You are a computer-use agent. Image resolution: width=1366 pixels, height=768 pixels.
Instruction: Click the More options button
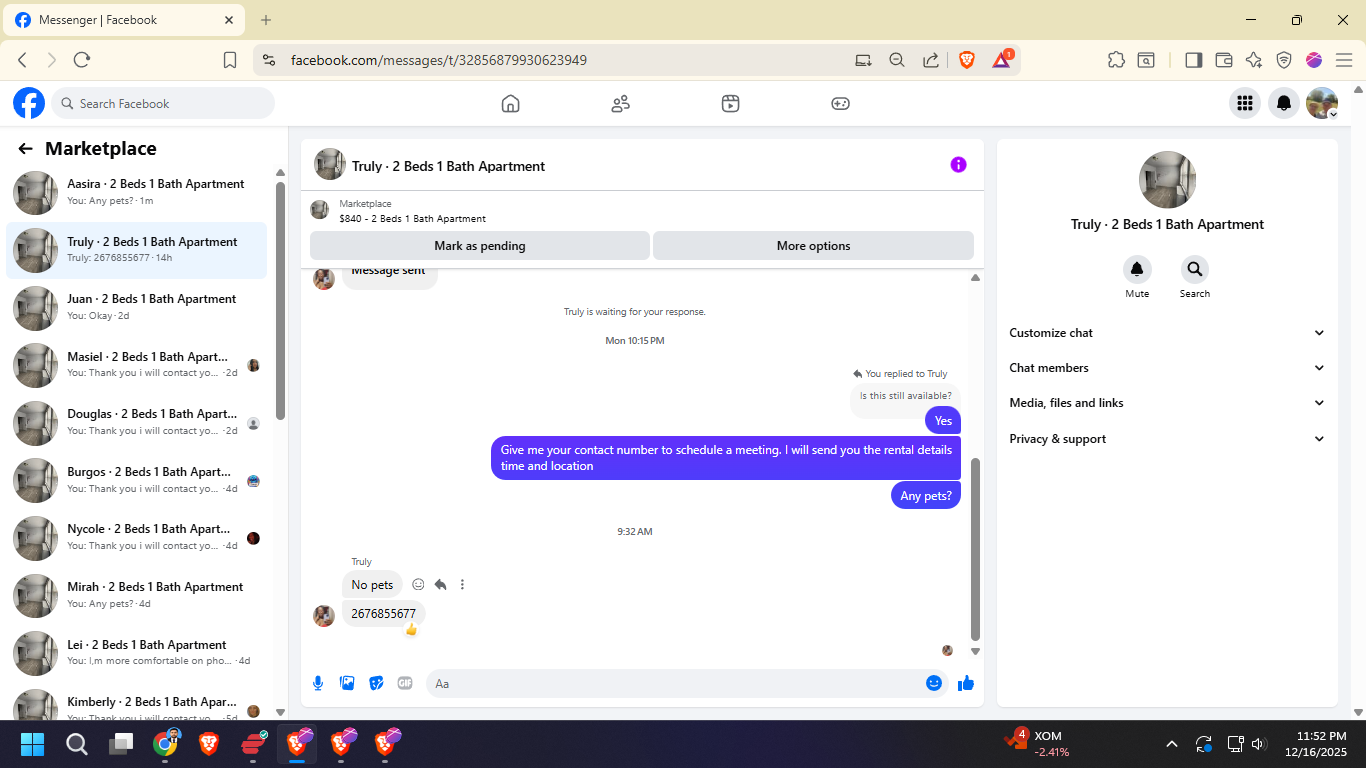813,246
